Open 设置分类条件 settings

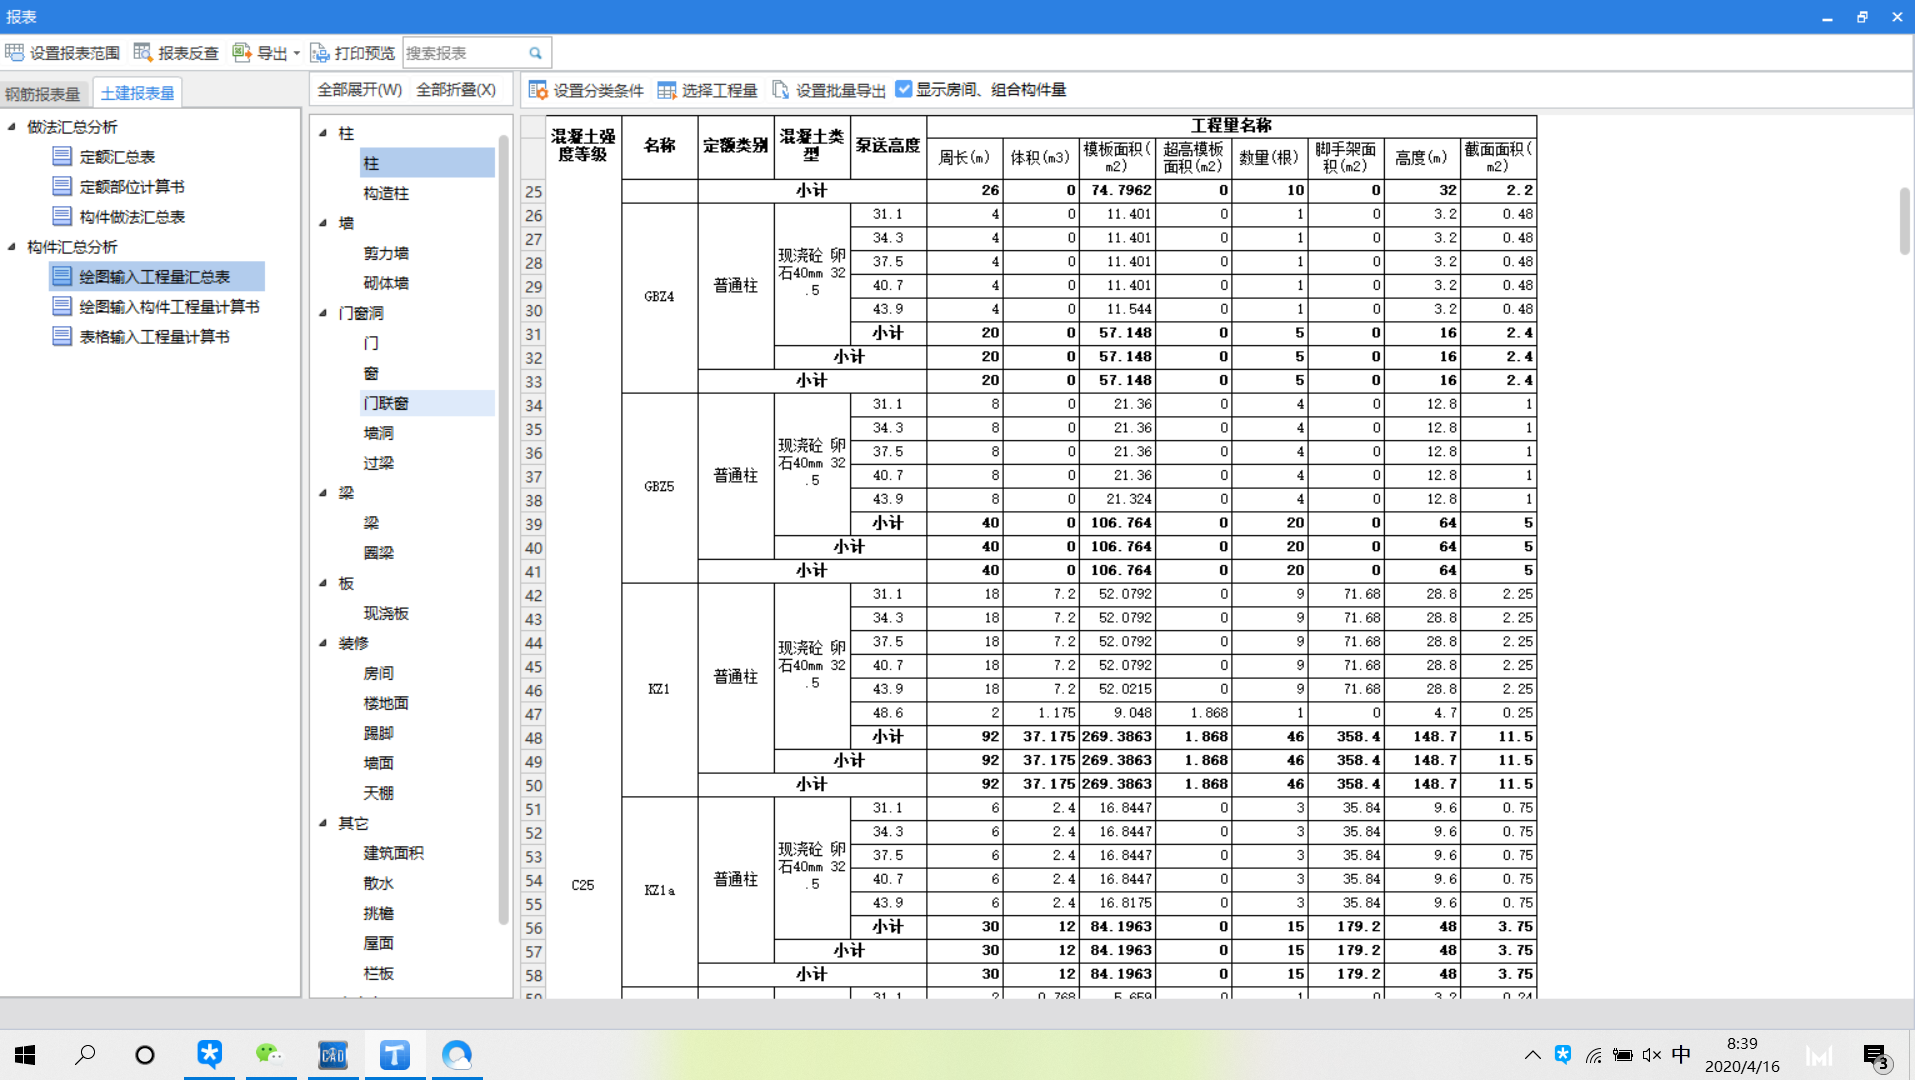tap(586, 90)
